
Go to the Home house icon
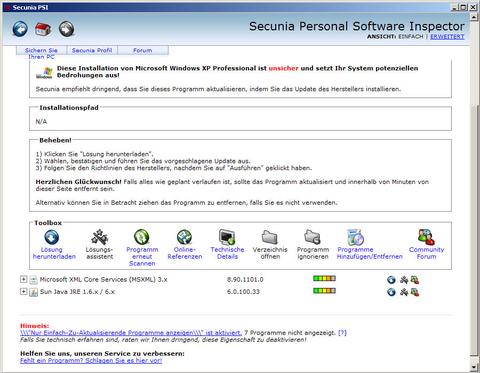(43, 29)
